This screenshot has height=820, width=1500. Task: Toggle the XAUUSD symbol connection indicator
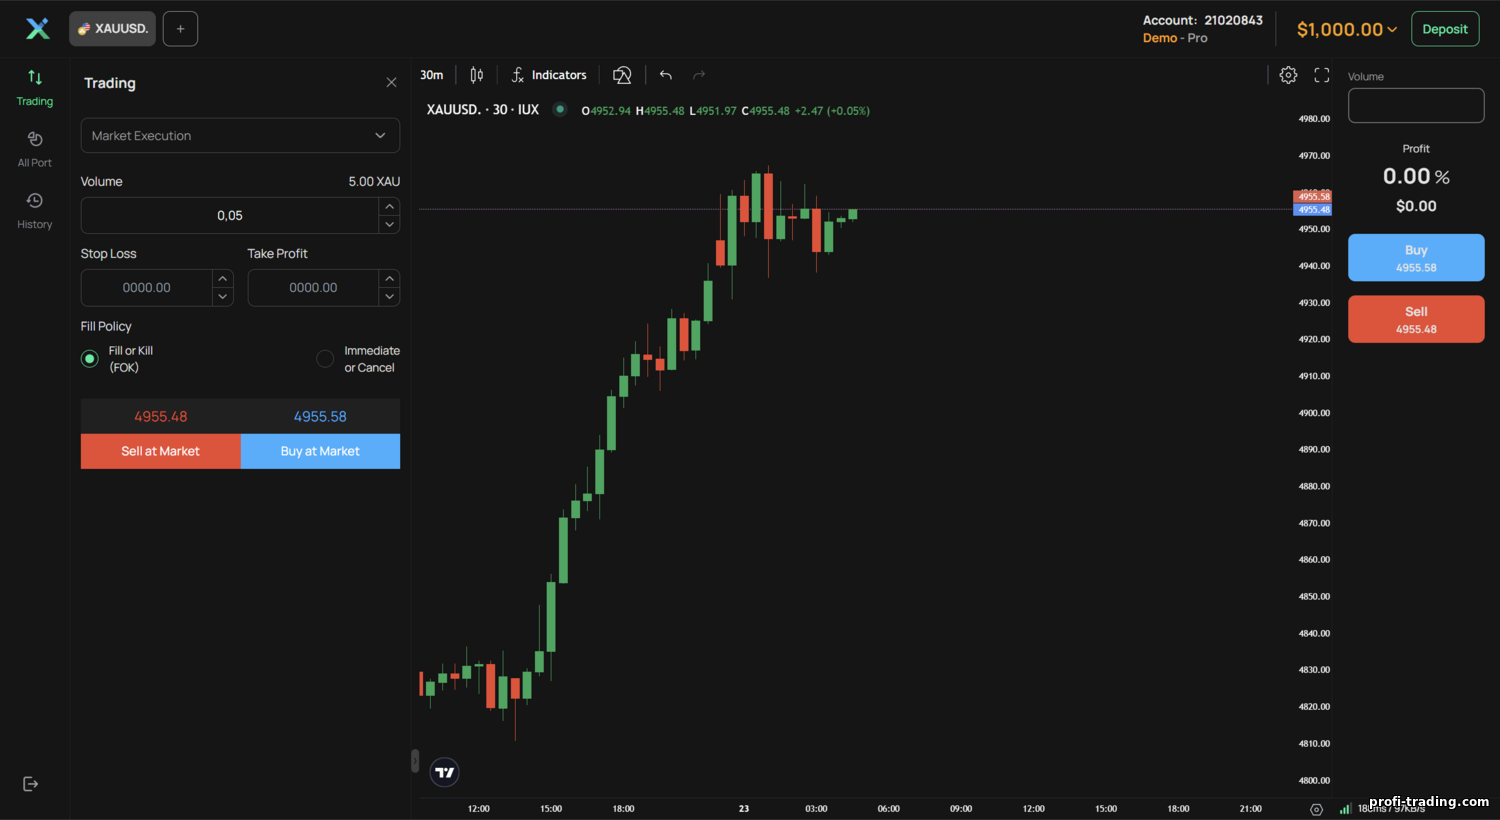pos(560,110)
